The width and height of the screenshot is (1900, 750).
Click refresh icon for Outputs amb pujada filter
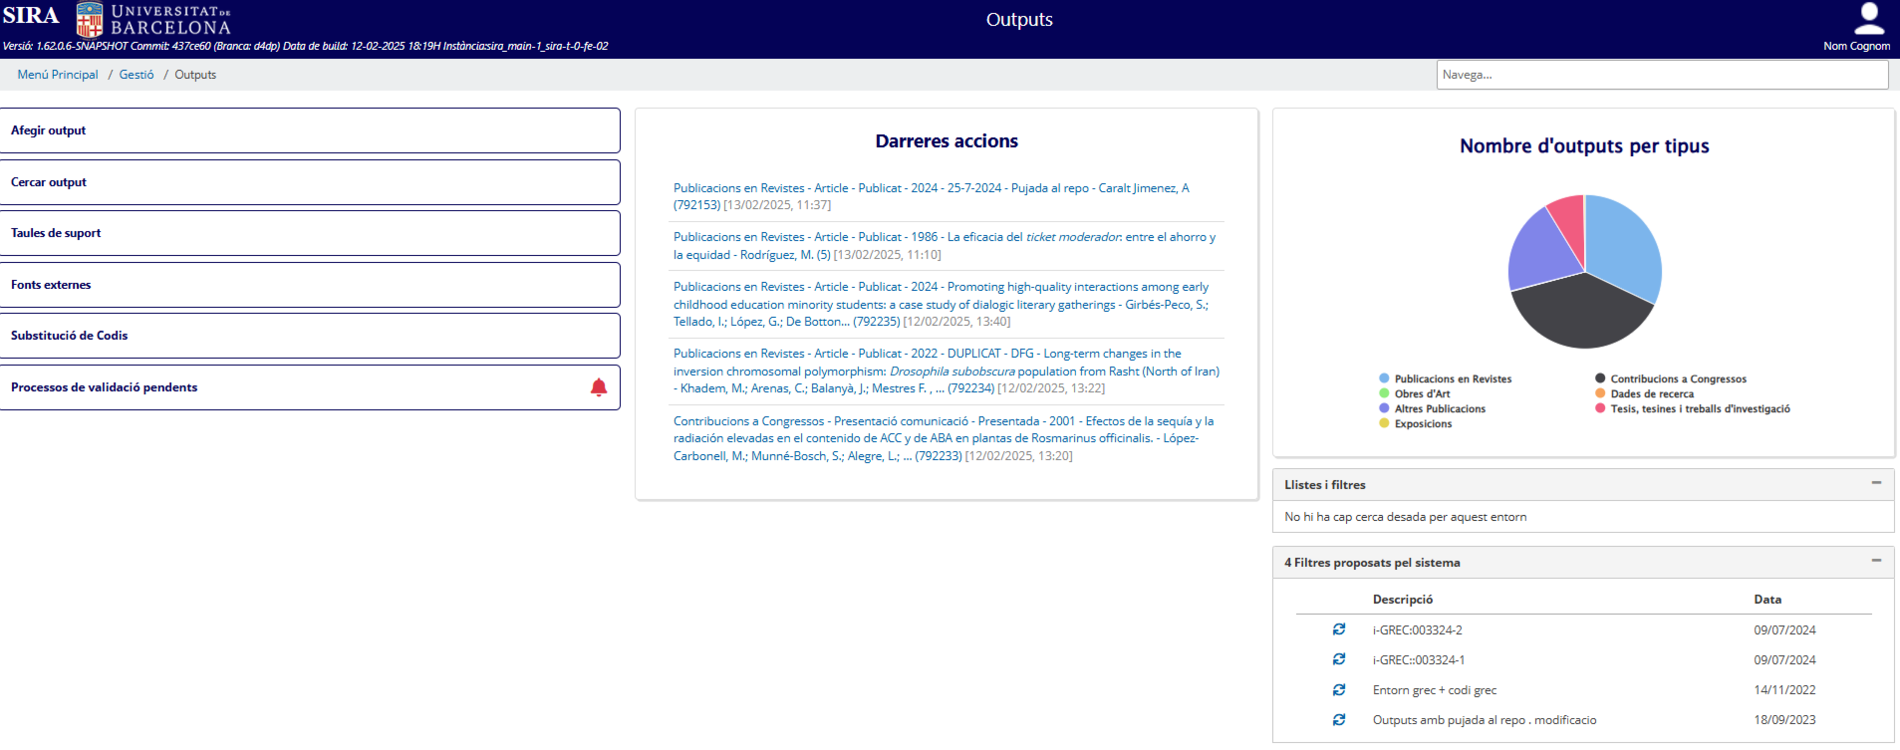[1339, 719]
